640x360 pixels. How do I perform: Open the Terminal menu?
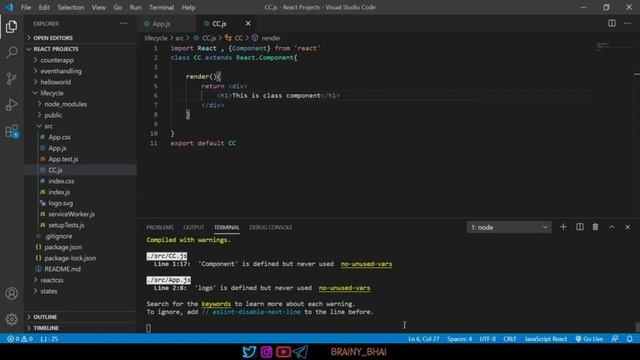(161, 7)
